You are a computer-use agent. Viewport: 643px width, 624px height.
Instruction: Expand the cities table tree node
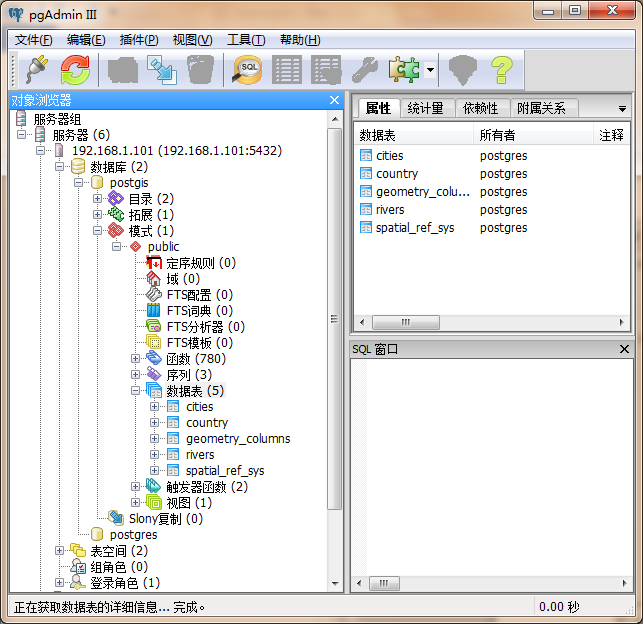(x=155, y=407)
